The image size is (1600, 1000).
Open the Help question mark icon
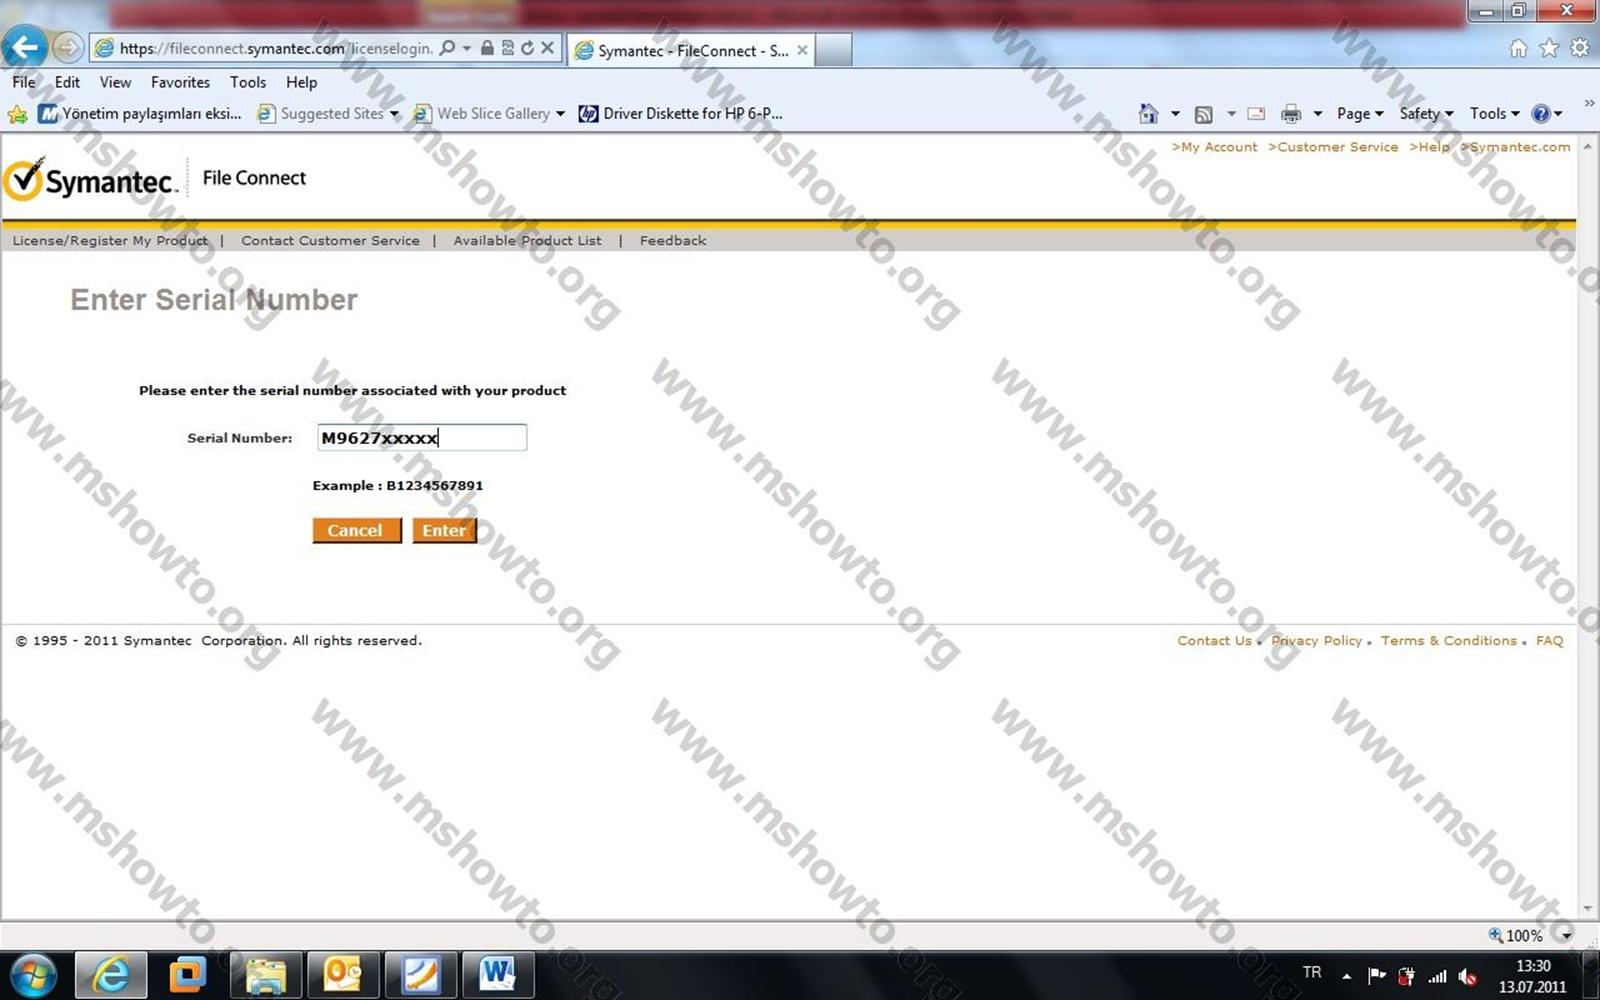click(x=1541, y=114)
